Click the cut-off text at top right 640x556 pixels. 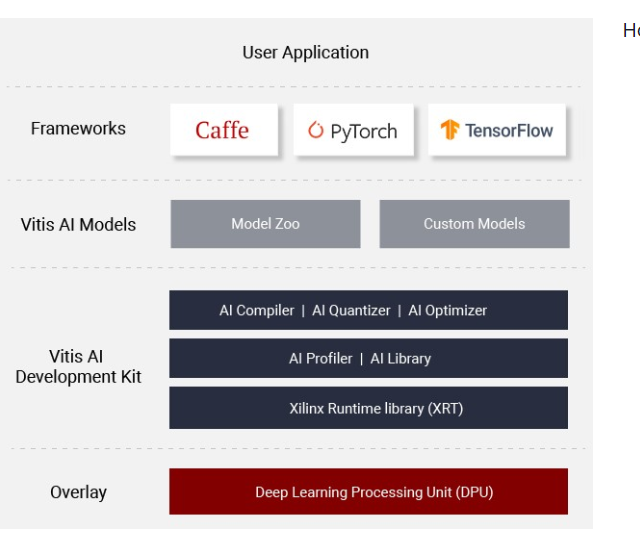[631, 30]
